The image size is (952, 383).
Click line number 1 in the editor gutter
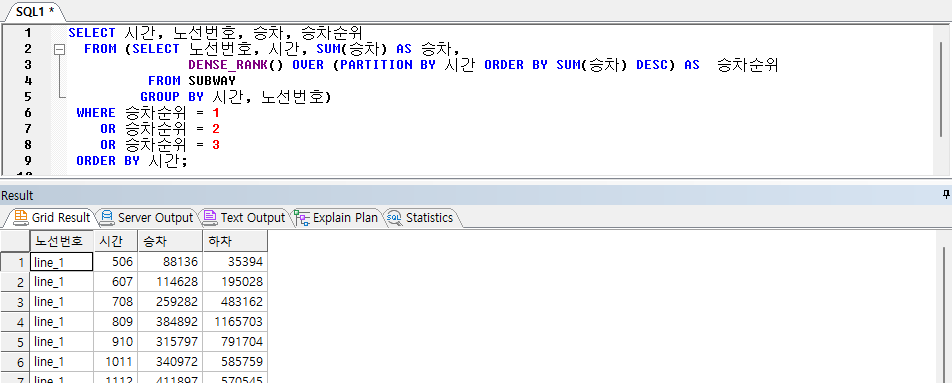coord(28,33)
